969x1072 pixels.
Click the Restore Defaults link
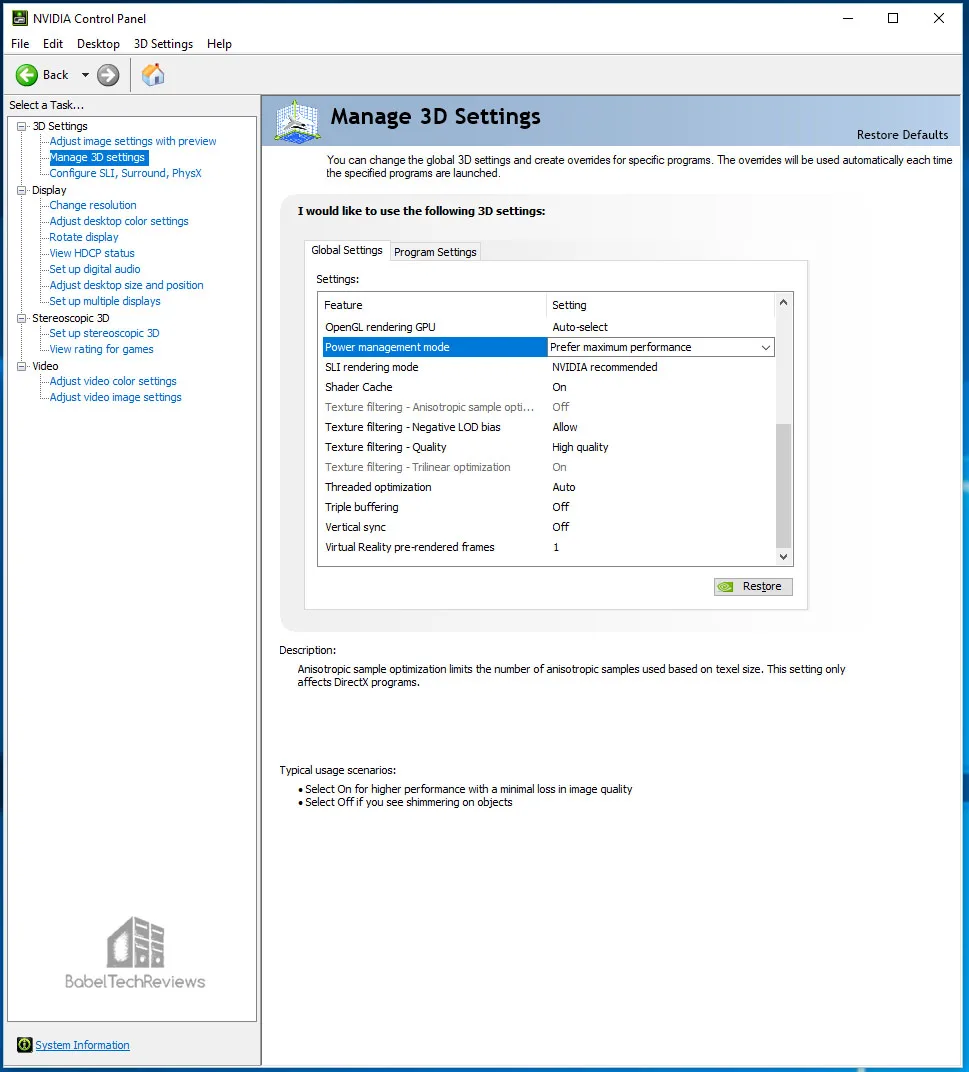coord(902,135)
